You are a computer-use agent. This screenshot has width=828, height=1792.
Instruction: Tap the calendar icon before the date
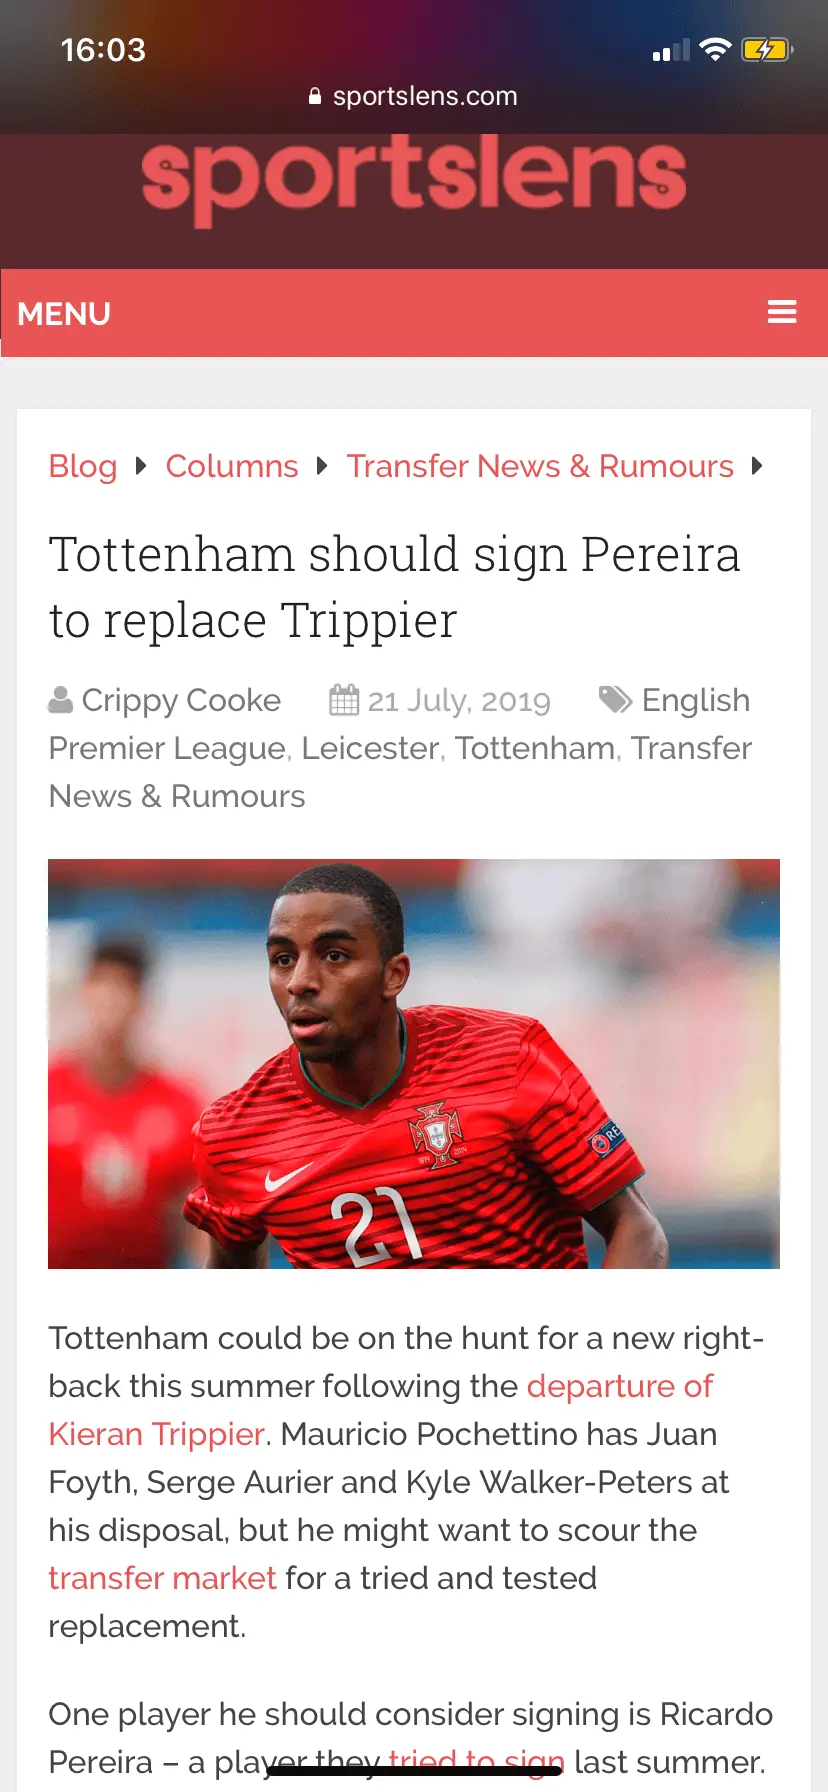[344, 699]
